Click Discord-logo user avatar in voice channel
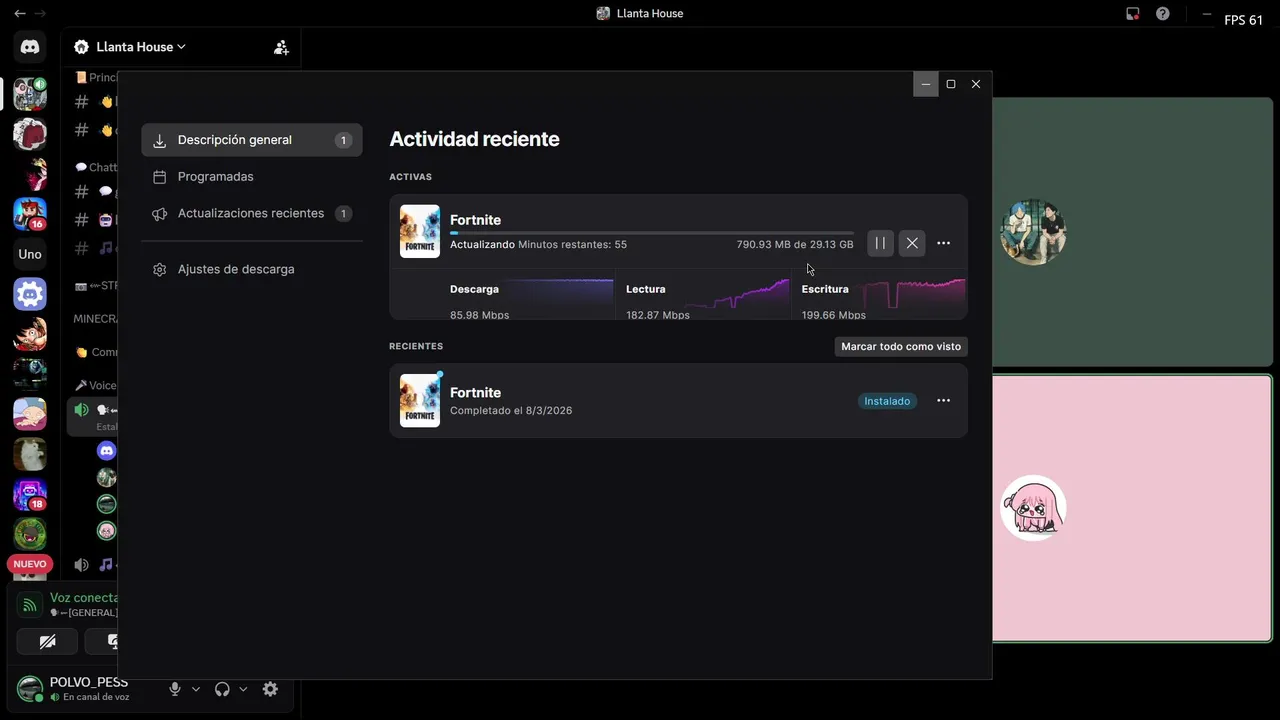The height and width of the screenshot is (720, 1280). pos(106,451)
